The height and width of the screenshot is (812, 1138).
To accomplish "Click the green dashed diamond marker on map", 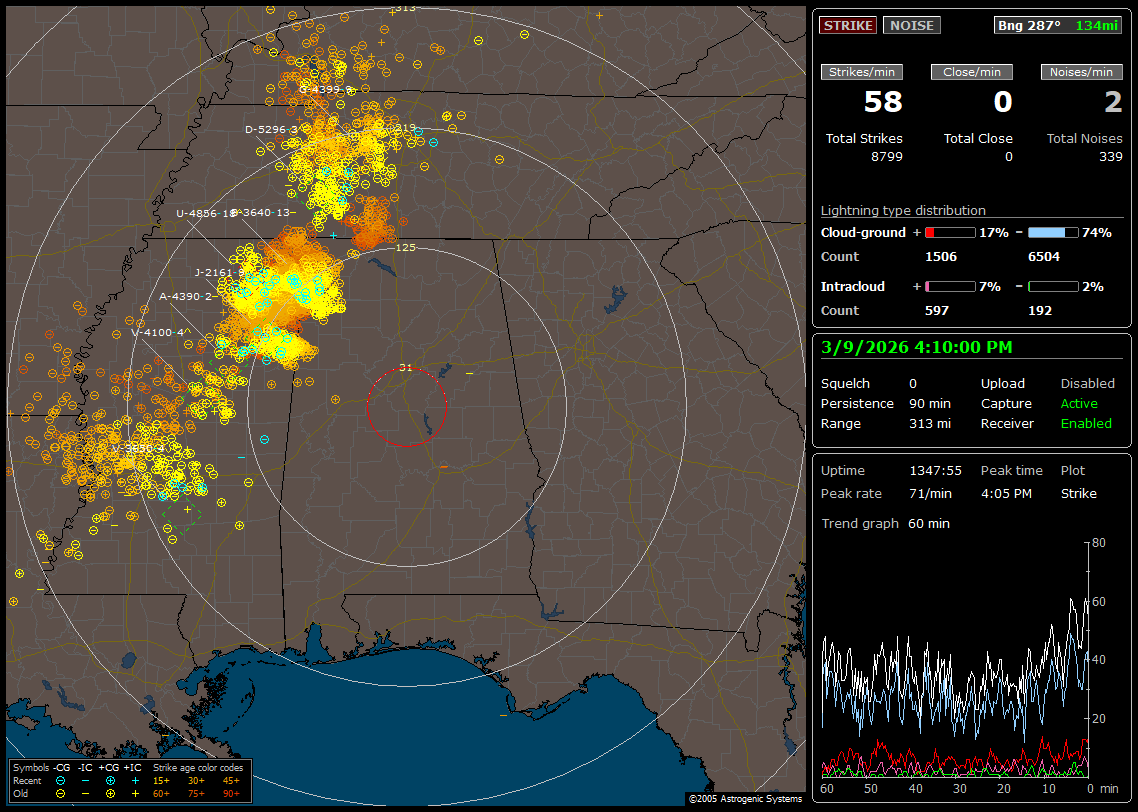I will click(x=181, y=515).
